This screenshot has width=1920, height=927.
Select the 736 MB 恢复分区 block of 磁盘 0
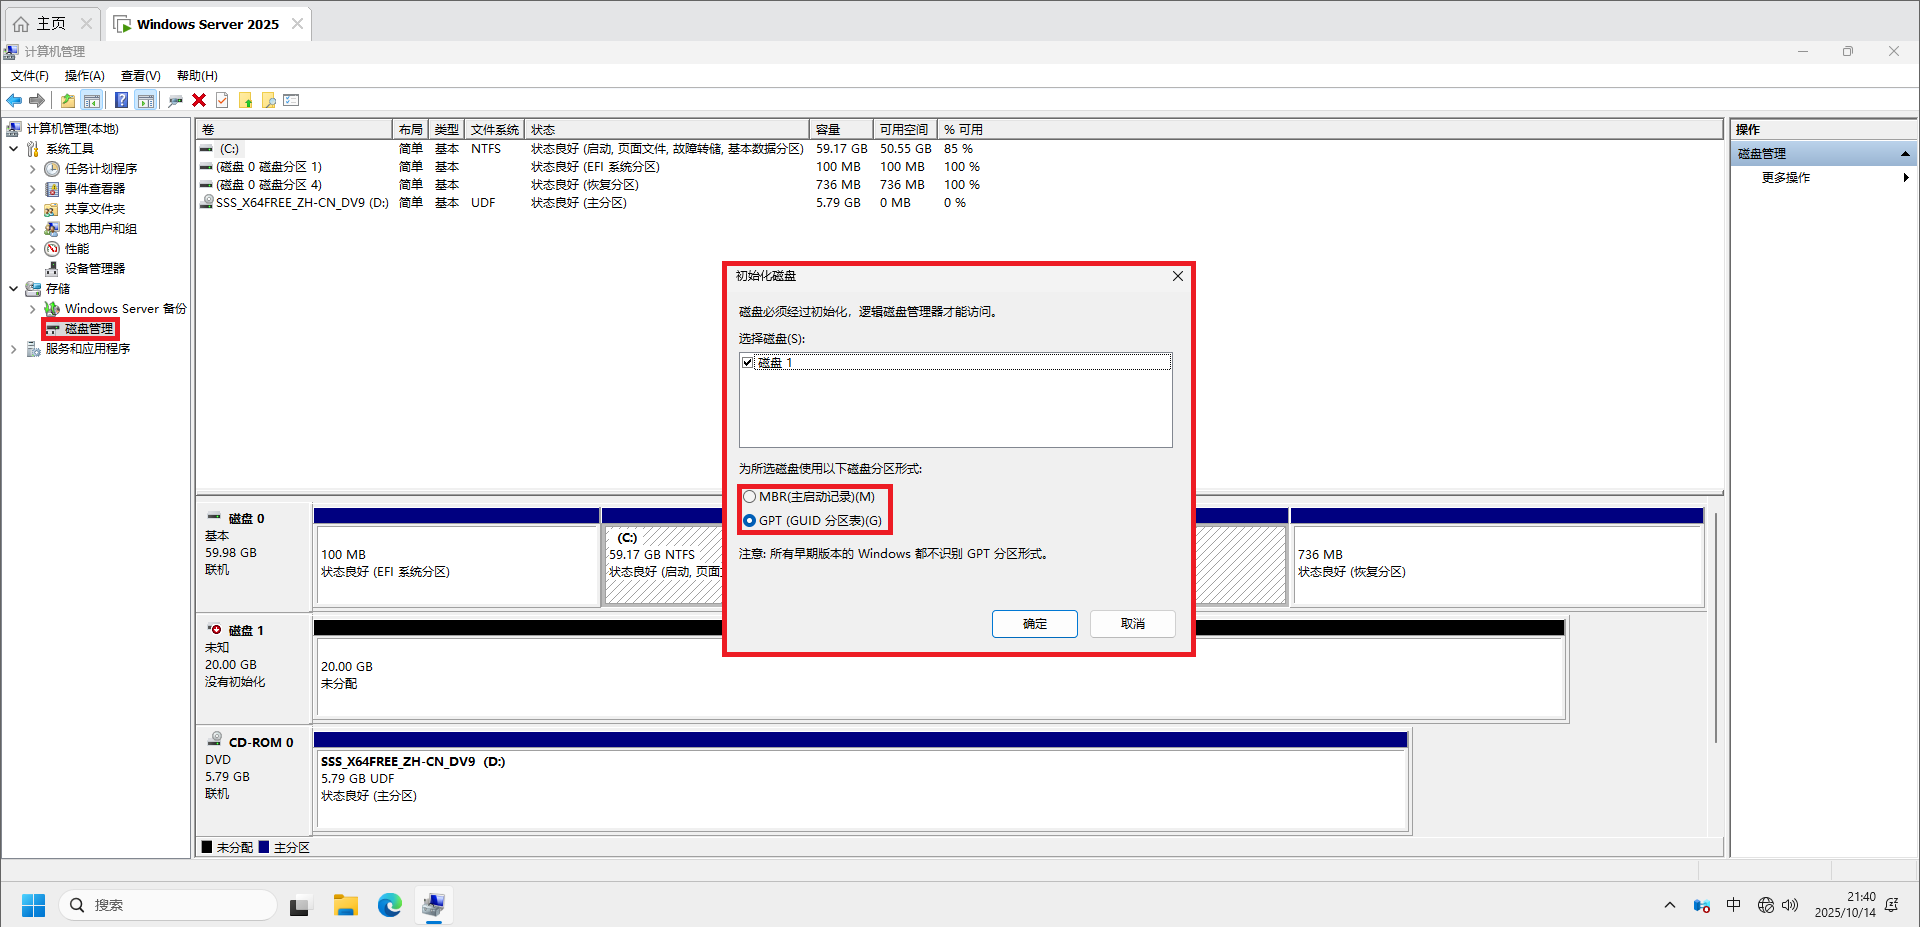point(1497,564)
